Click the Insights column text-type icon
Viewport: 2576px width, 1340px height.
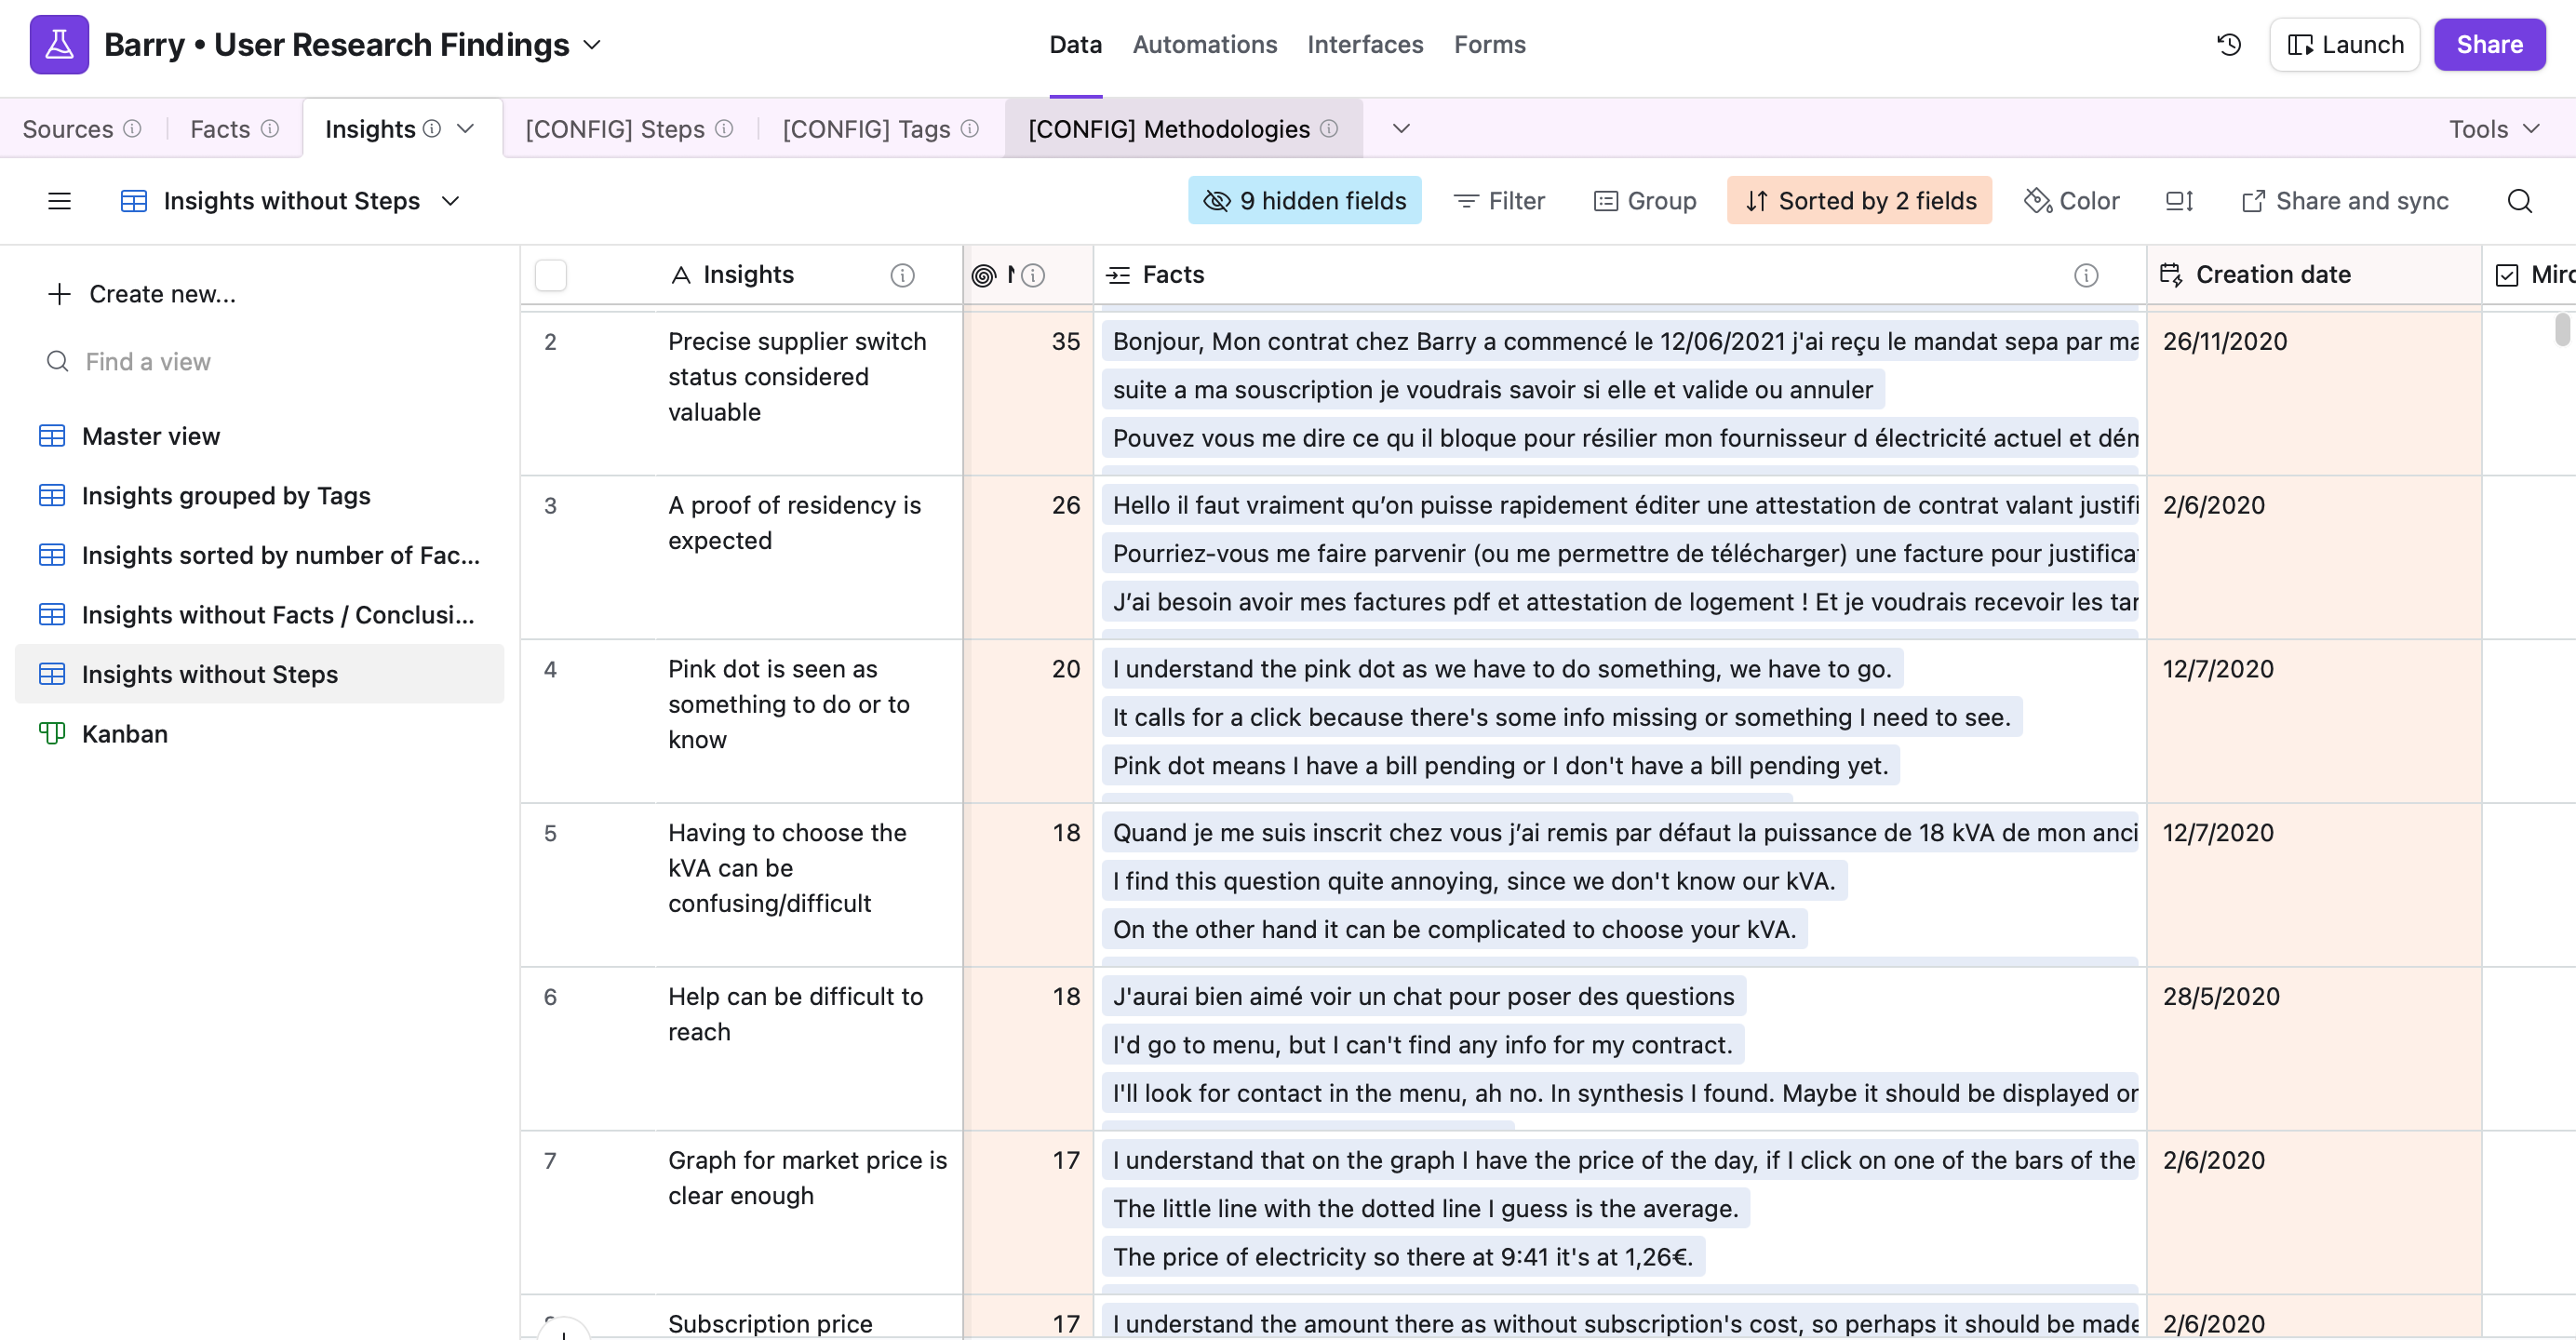coord(681,275)
